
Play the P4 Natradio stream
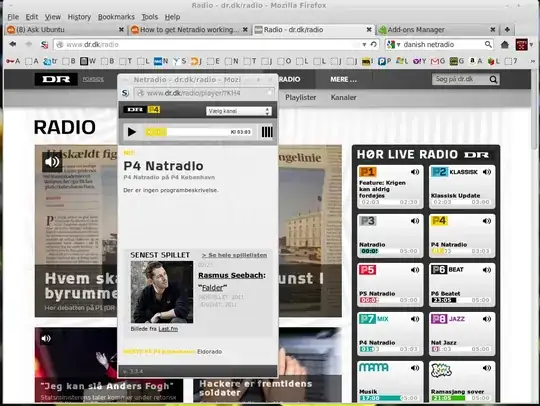point(132,132)
